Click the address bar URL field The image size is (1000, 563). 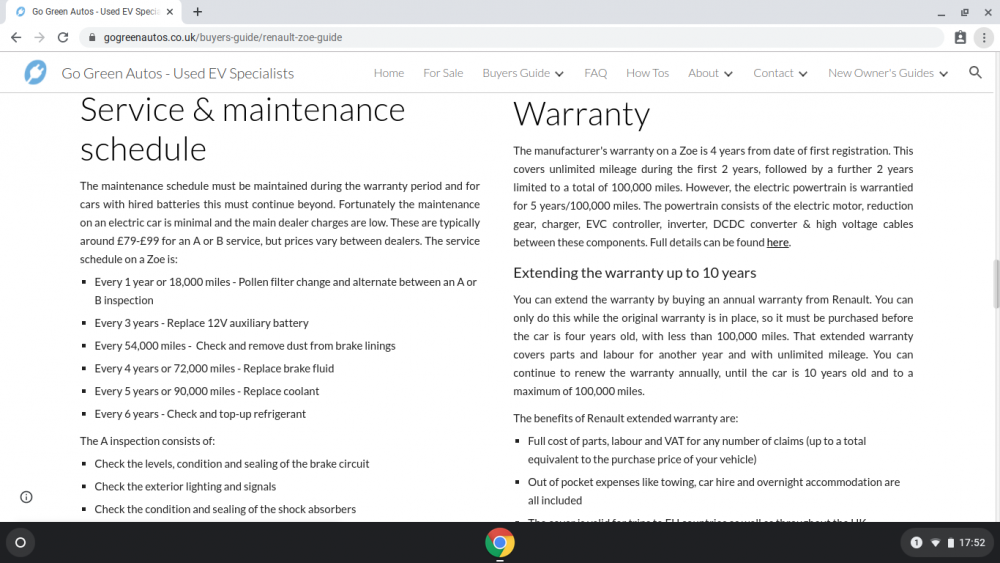(x=510, y=38)
